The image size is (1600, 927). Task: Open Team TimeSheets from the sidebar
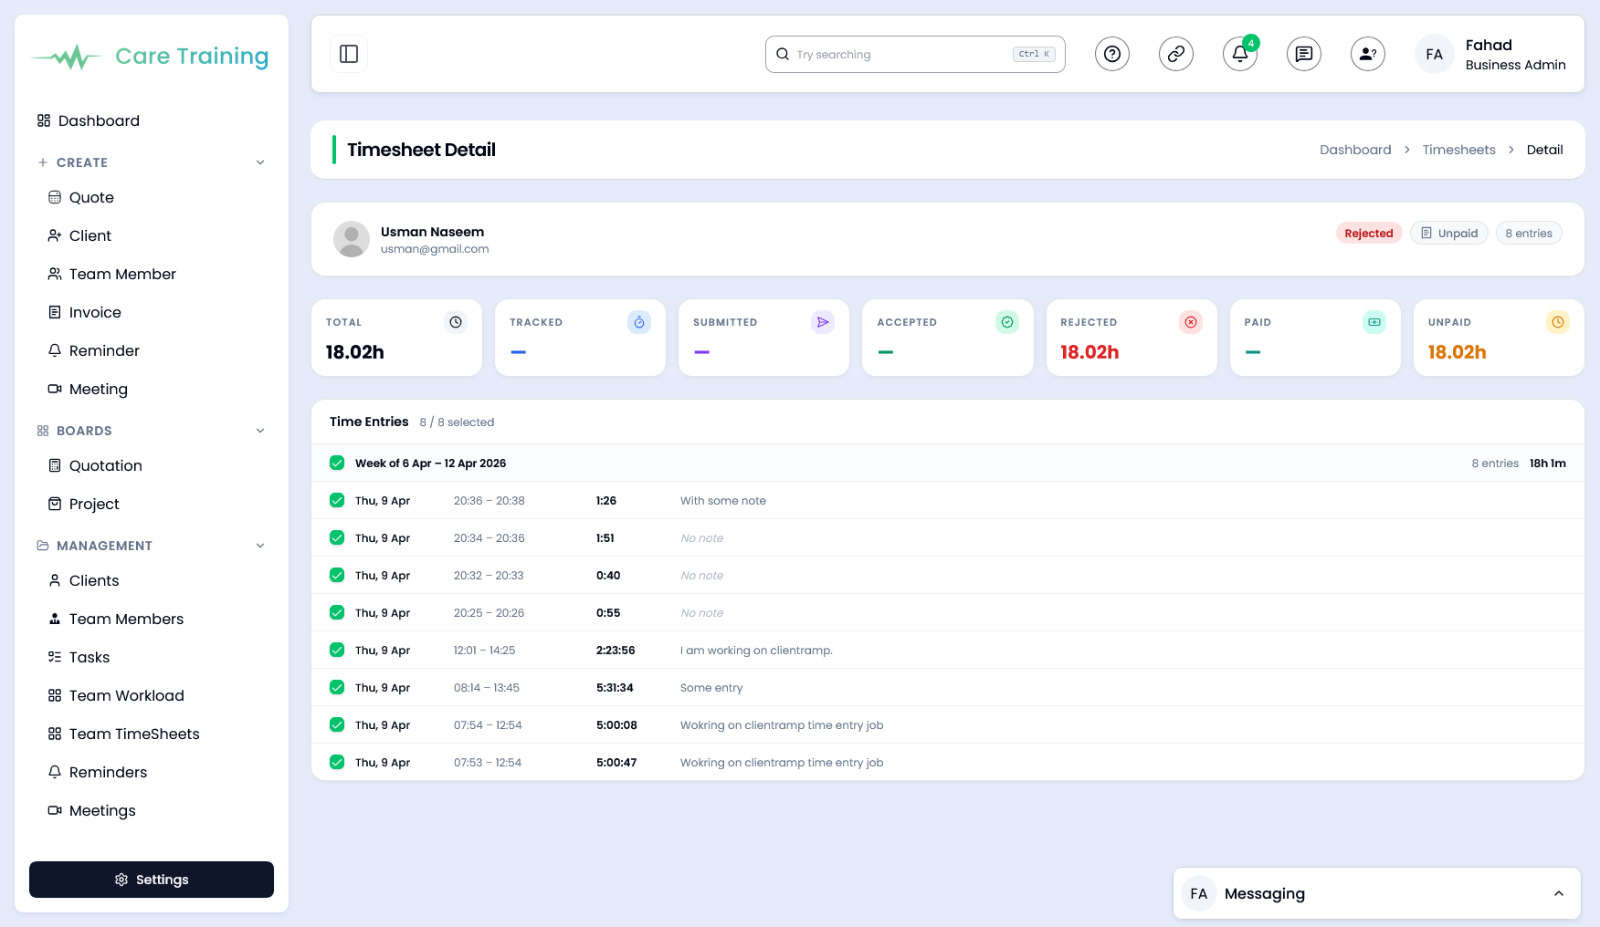[x=134, y=733]
